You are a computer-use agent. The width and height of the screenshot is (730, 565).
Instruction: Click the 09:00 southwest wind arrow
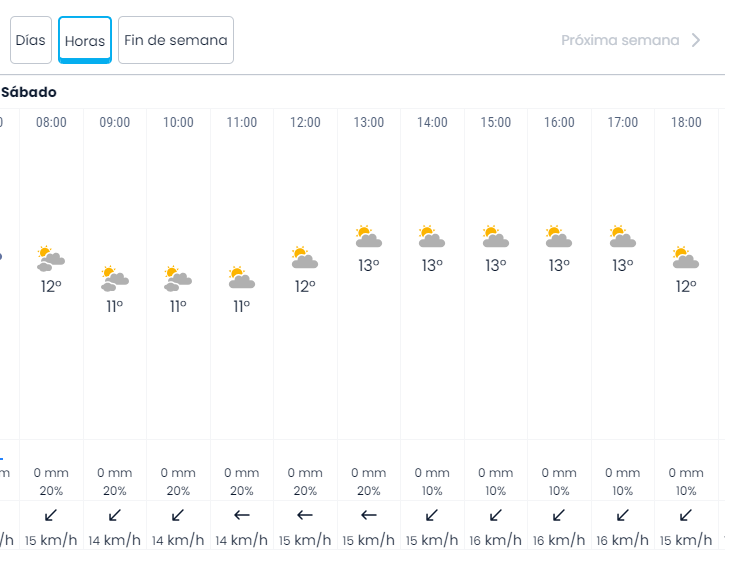pyautogui.click(x=115, y=515)
